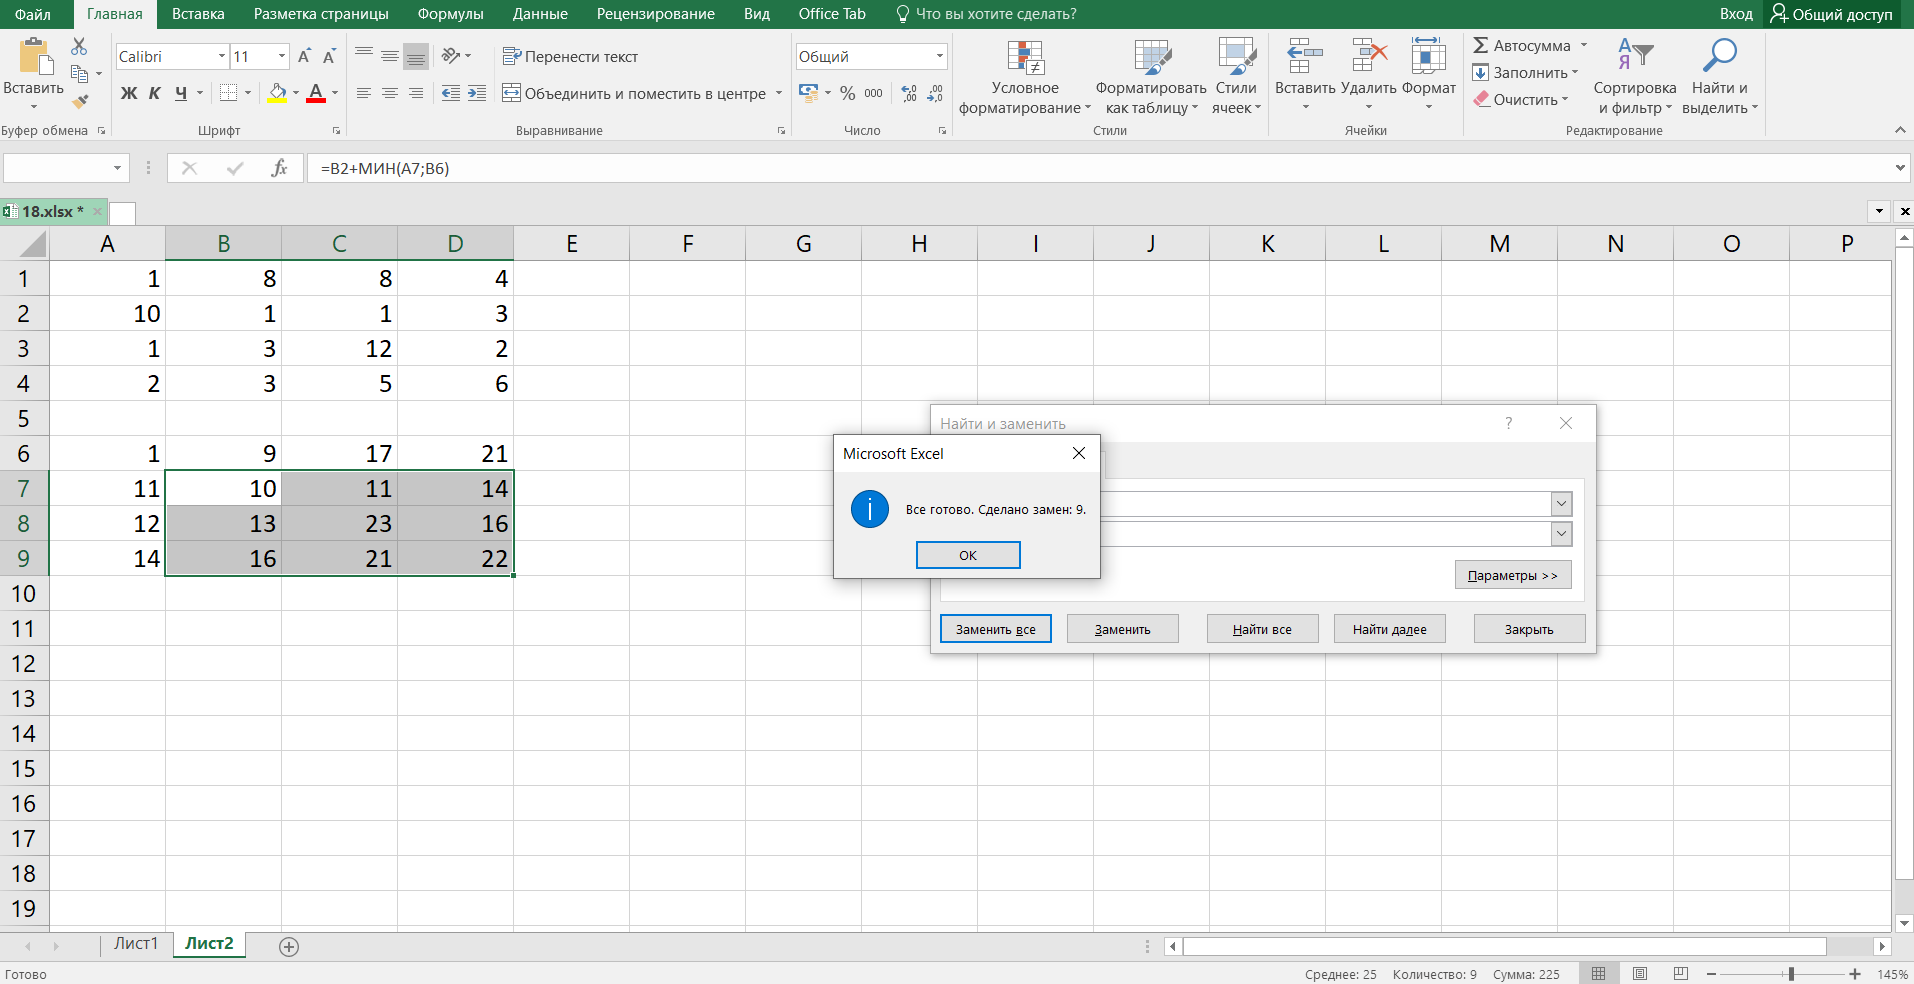Align cell content to the middle vertically
Screen dimensions: 1914x984
[390, 56]
